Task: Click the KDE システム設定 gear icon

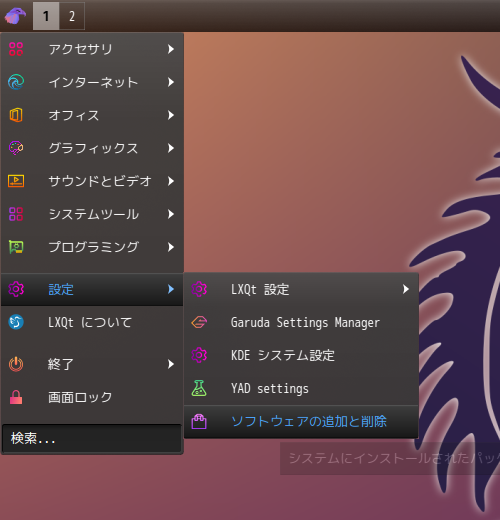Action: [x=199, y=355]
